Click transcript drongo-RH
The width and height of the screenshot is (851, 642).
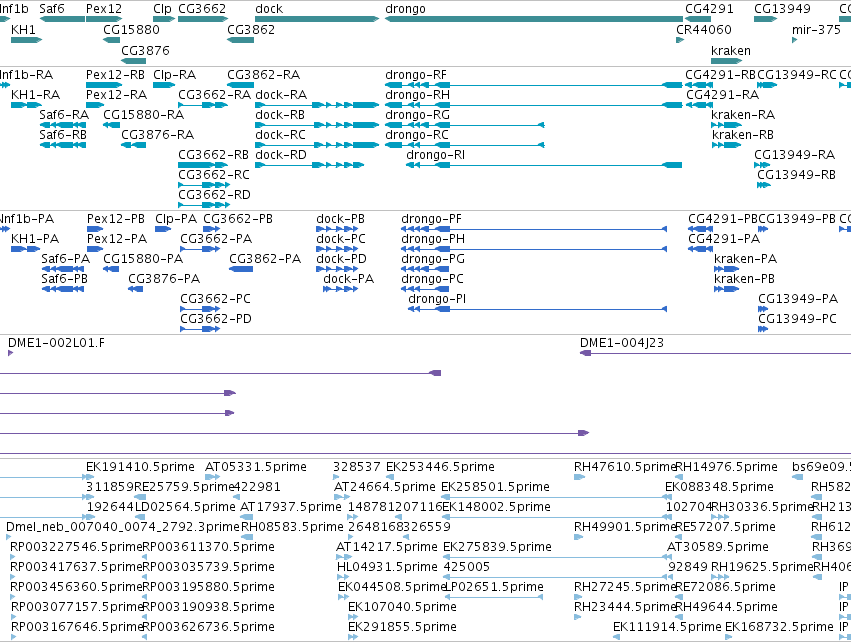[x=417, y=95]
